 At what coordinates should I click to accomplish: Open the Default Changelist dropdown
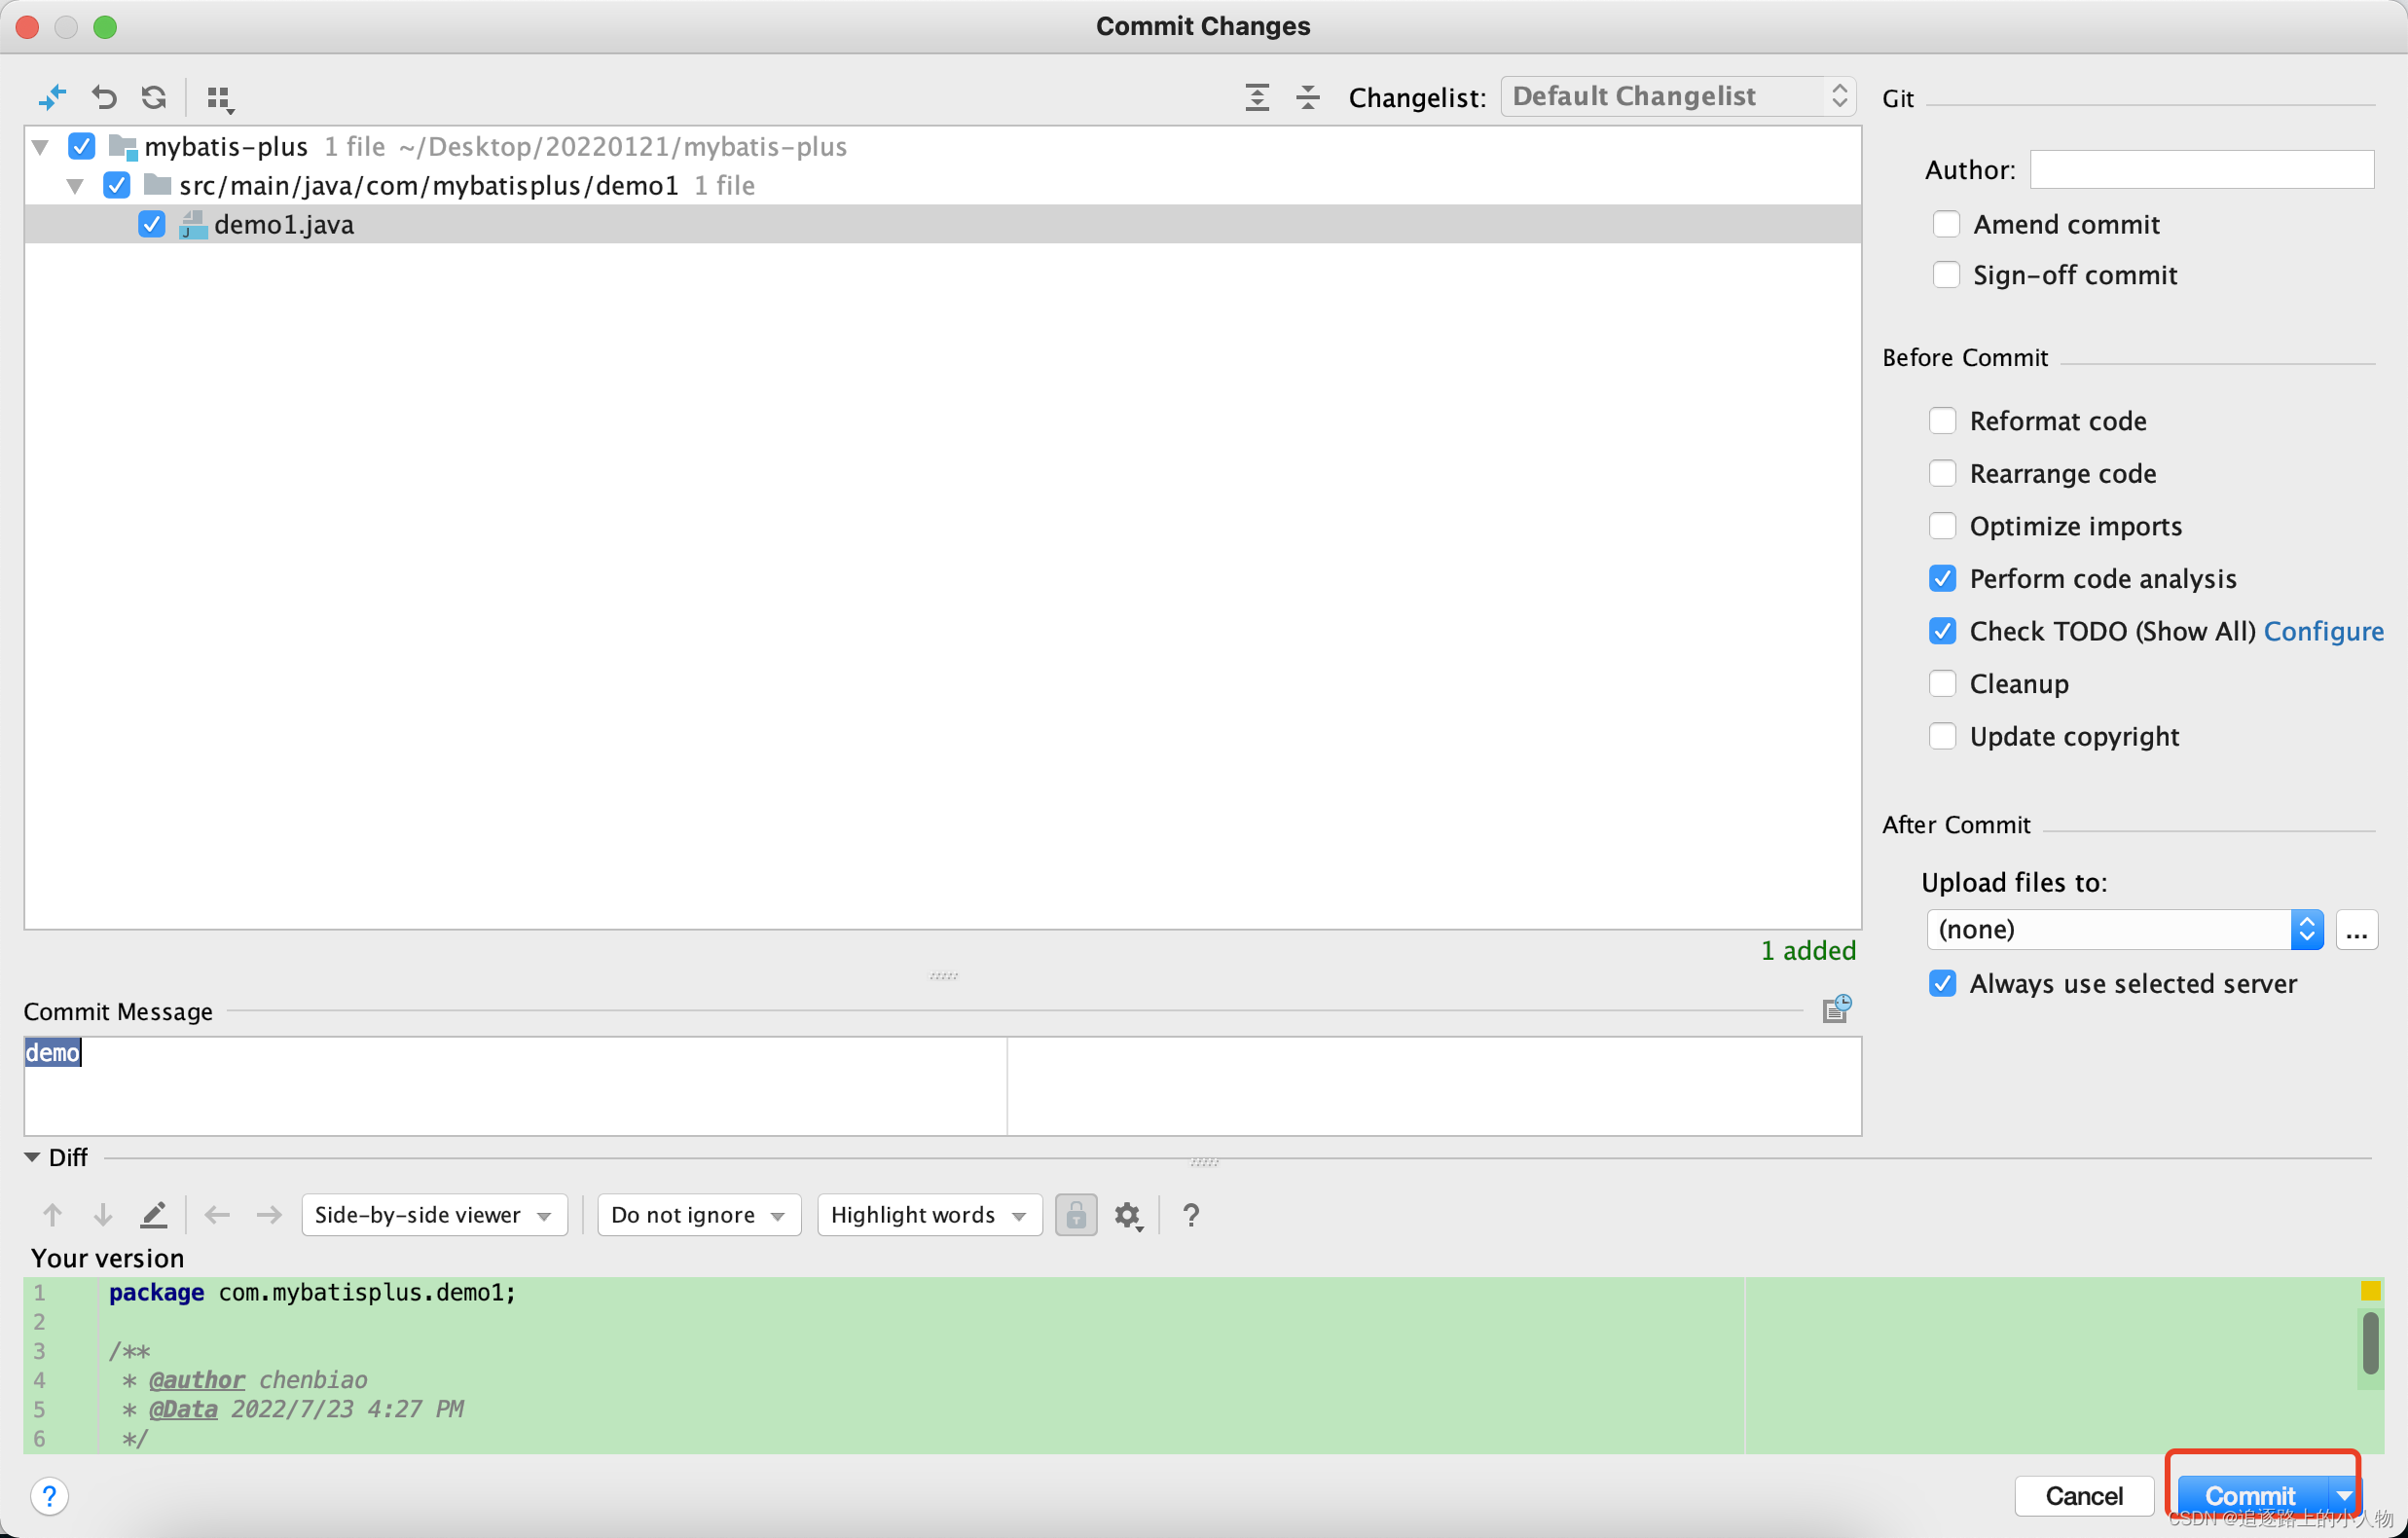point(1678,96)
